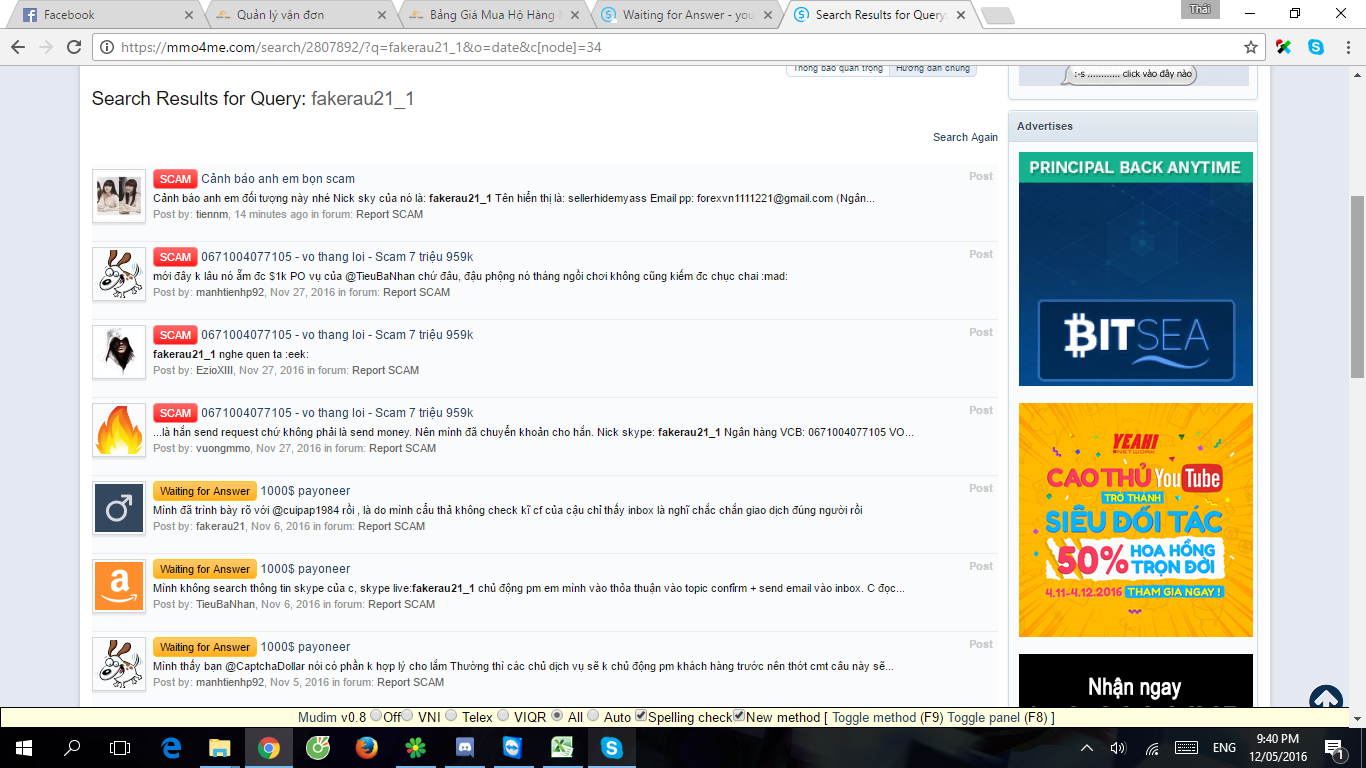This screenshot has width=1366, height=768.
Task: Change the ENG input language
Action: (1224, 748)
